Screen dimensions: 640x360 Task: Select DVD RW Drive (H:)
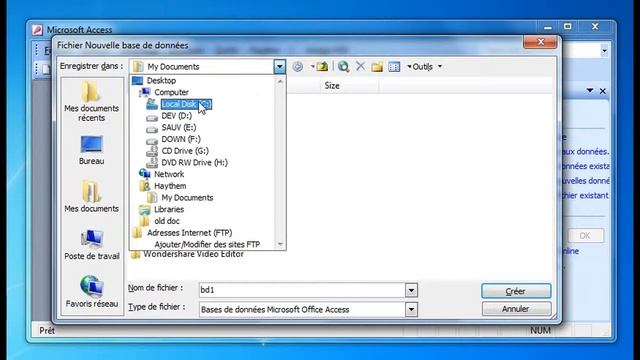[x=194, y=162]
